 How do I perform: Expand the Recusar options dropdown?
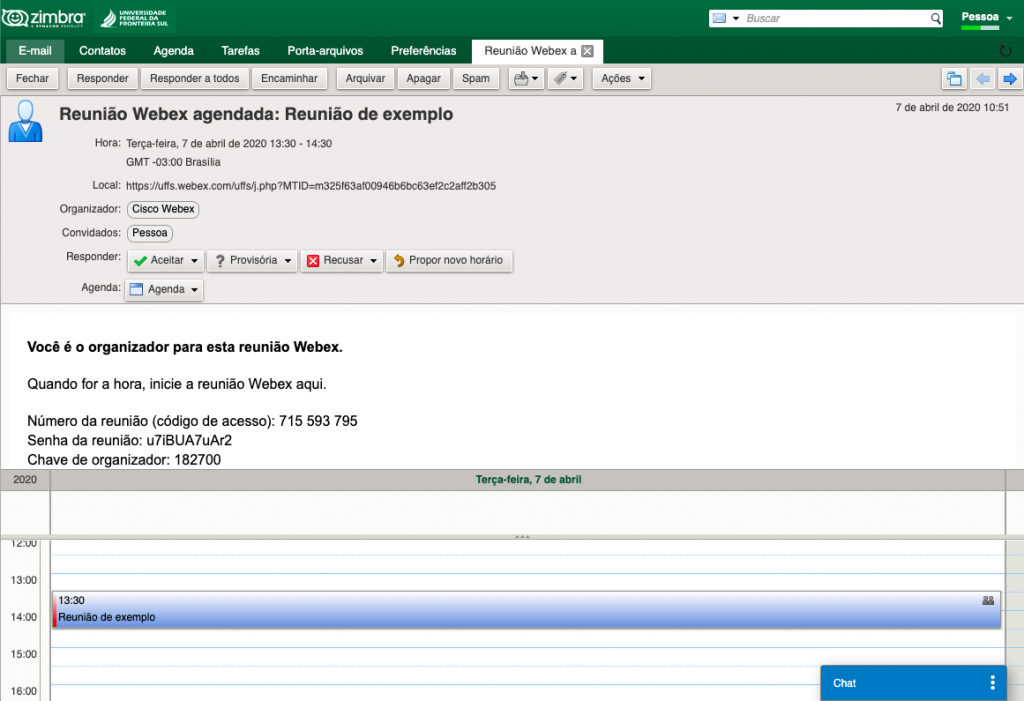tap(373, 261)
